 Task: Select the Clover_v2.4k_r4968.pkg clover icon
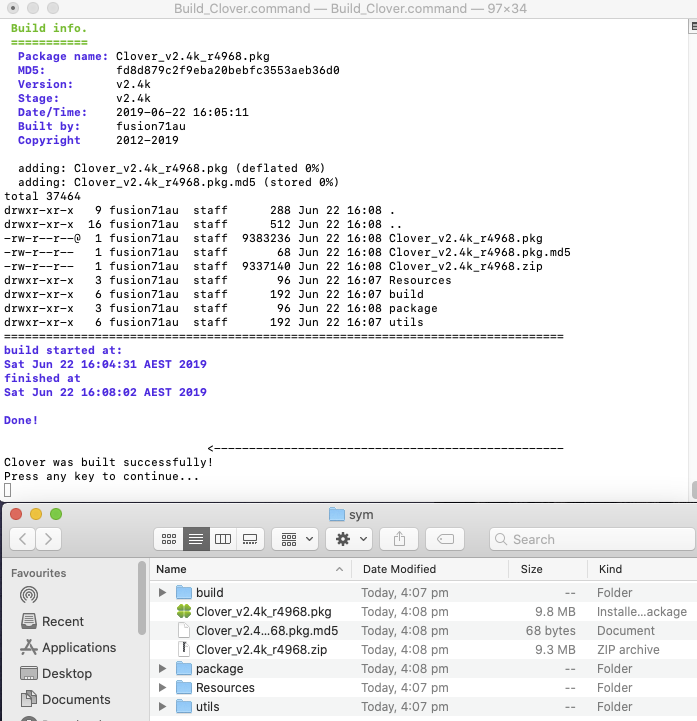tap(184, 612)
